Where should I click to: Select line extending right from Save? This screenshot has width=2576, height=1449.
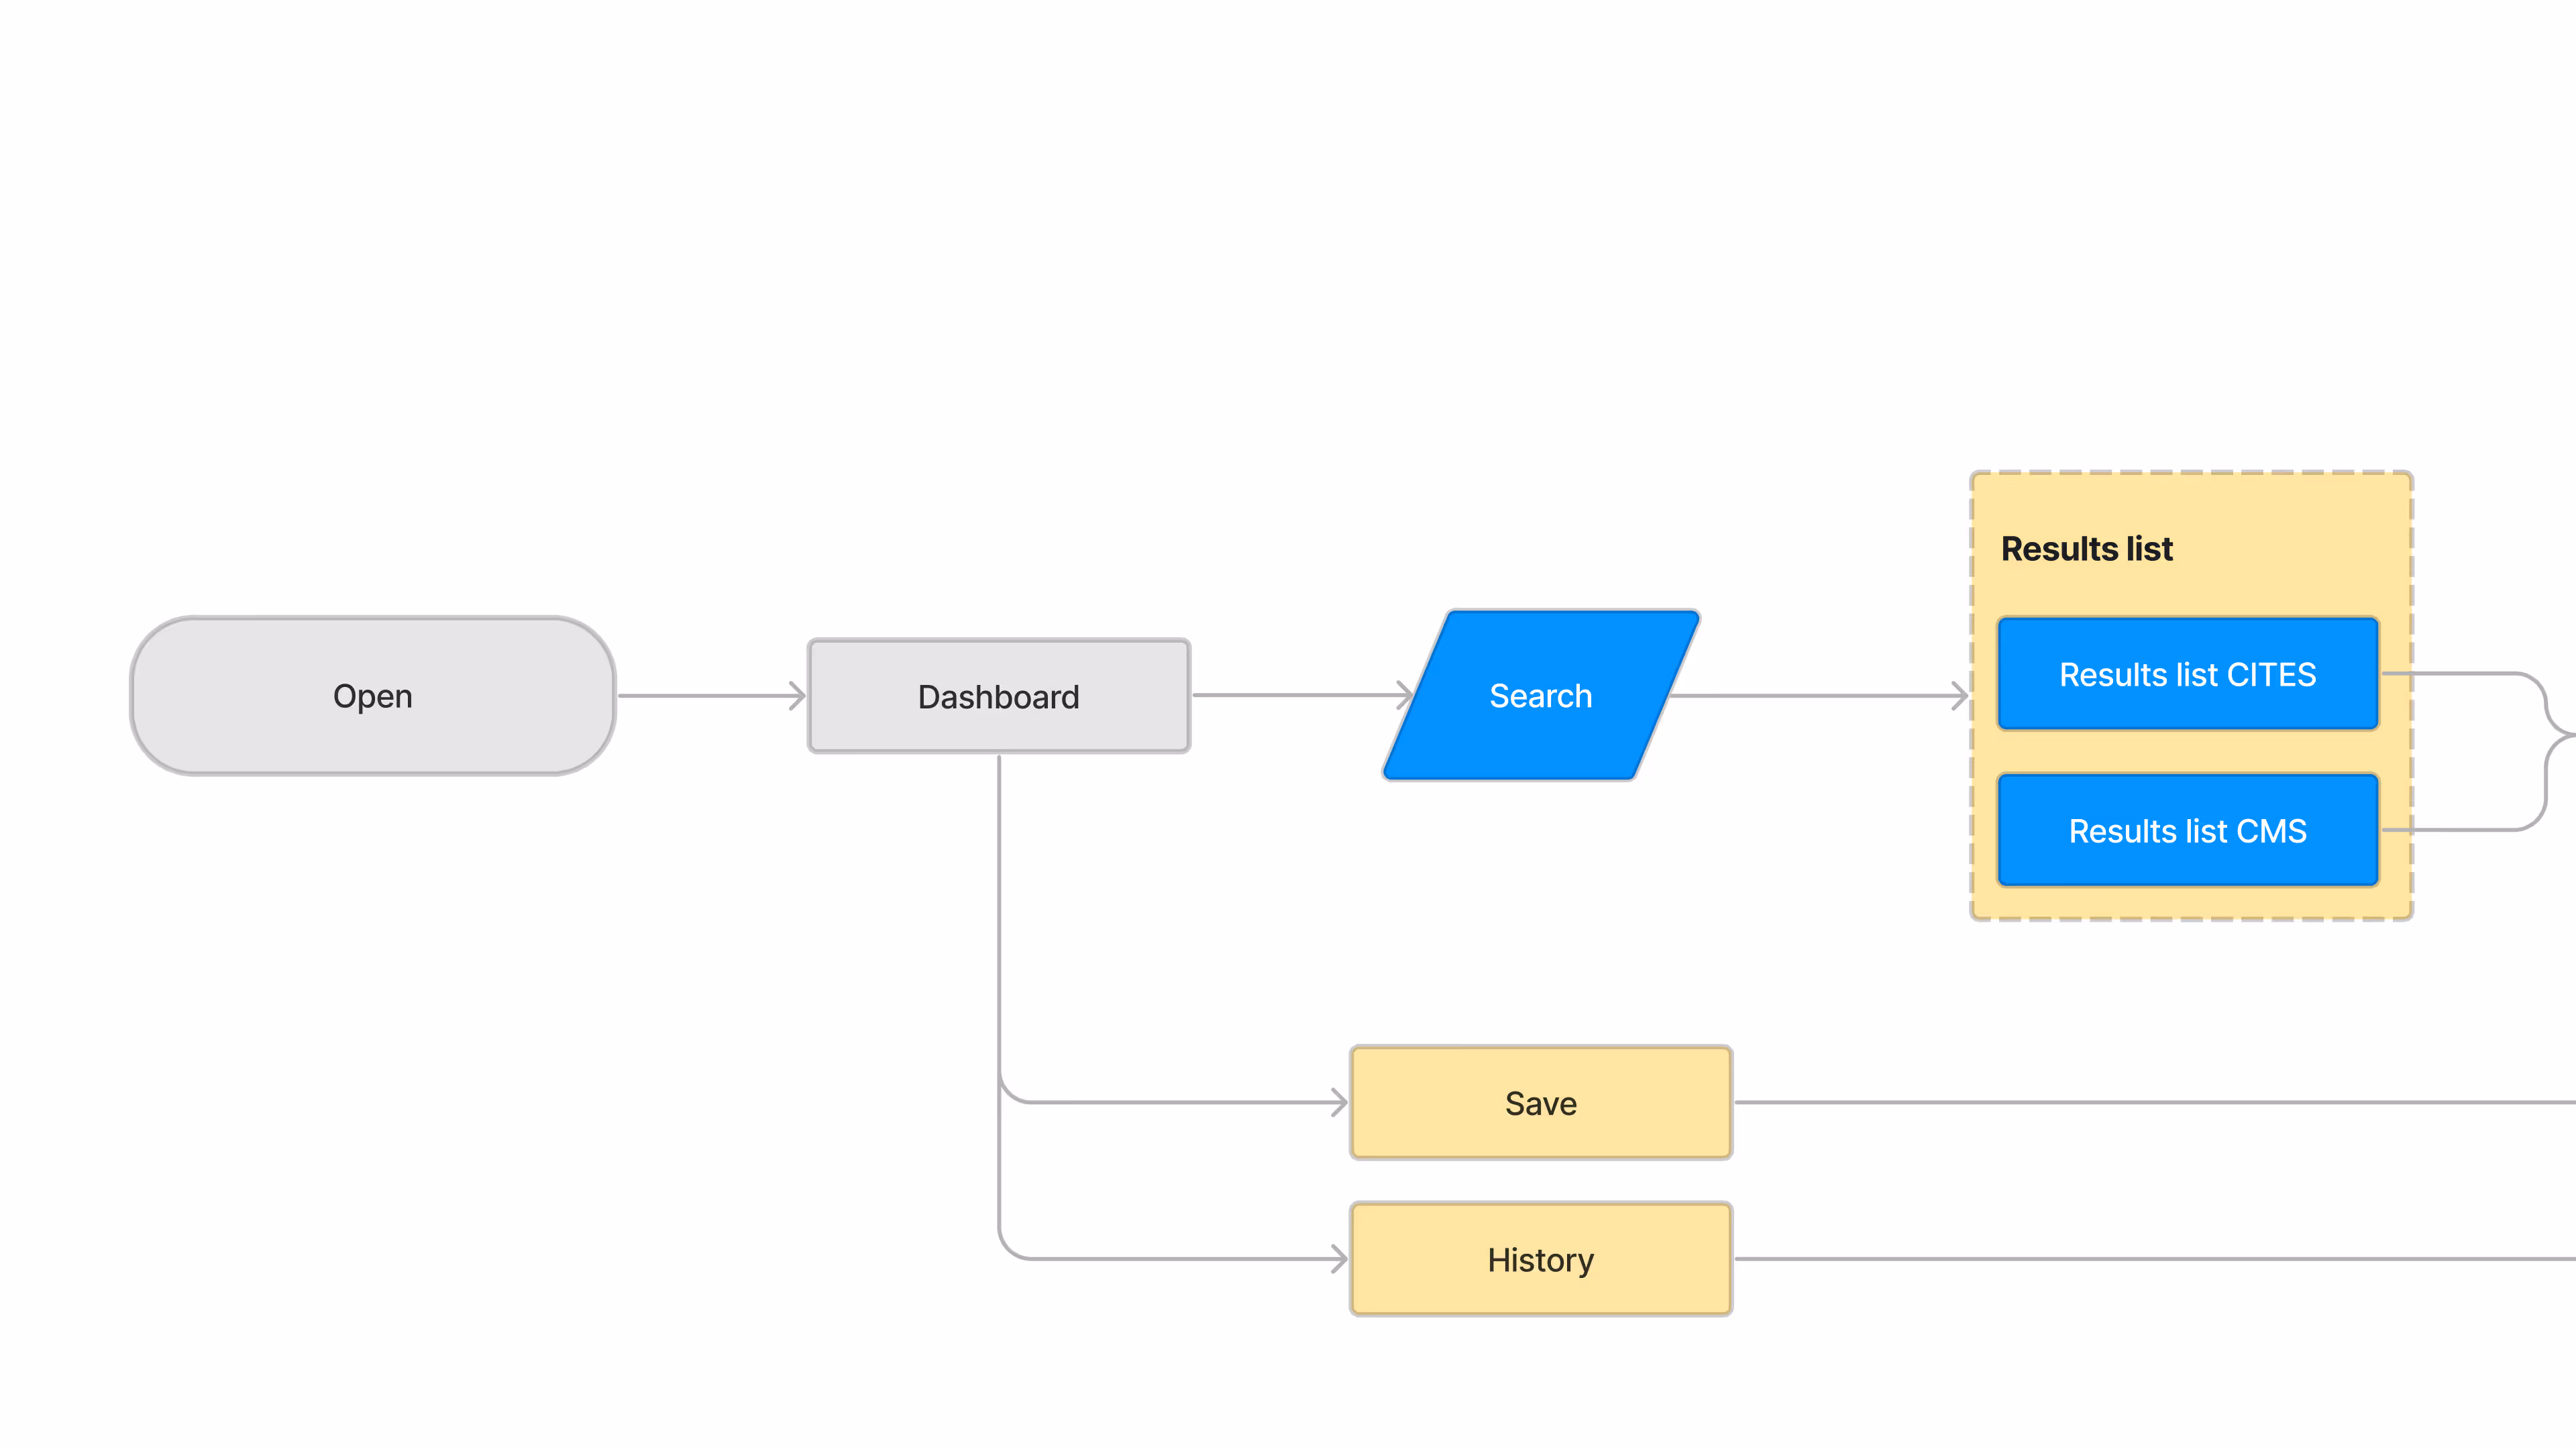[x=2150, y=1103]
